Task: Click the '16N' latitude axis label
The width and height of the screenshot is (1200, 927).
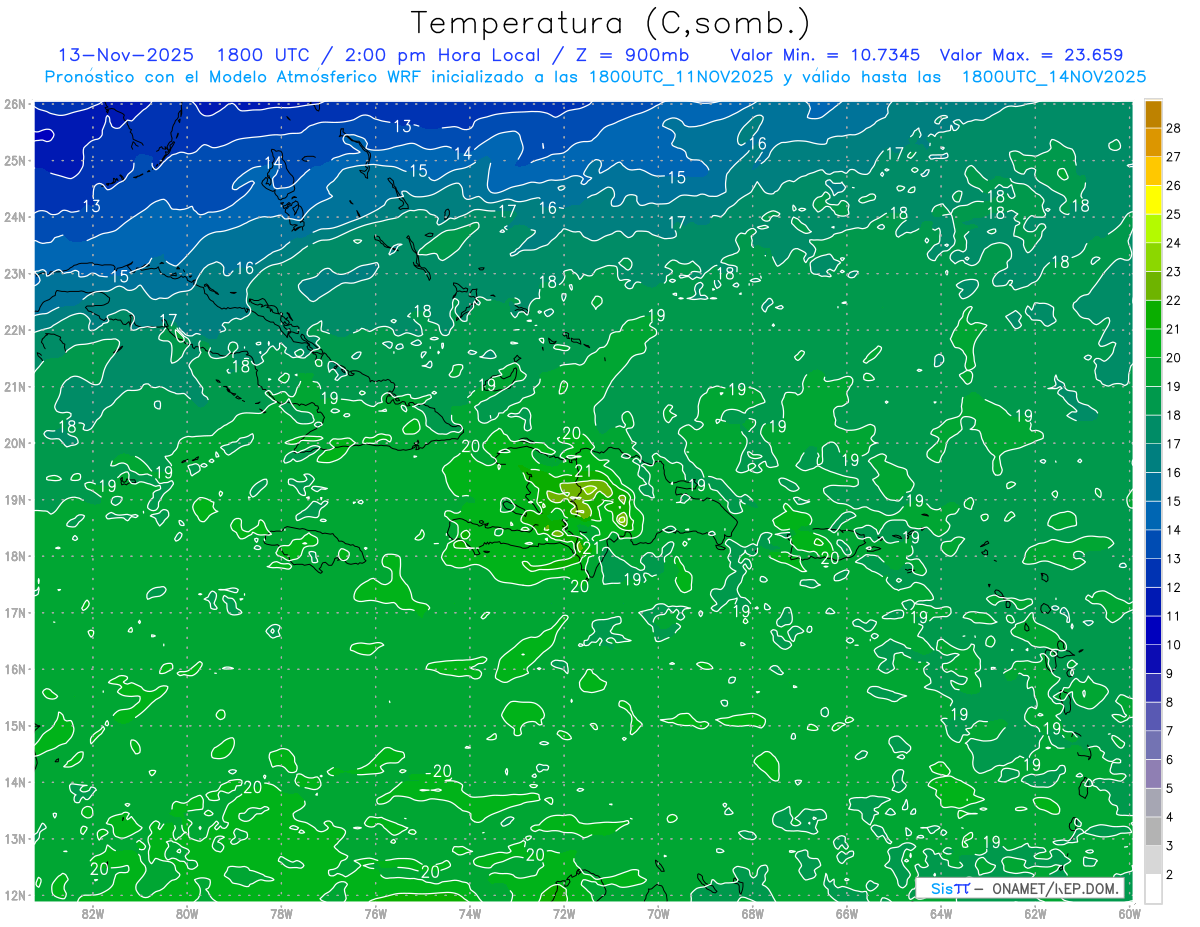Action: coord(15,669)
